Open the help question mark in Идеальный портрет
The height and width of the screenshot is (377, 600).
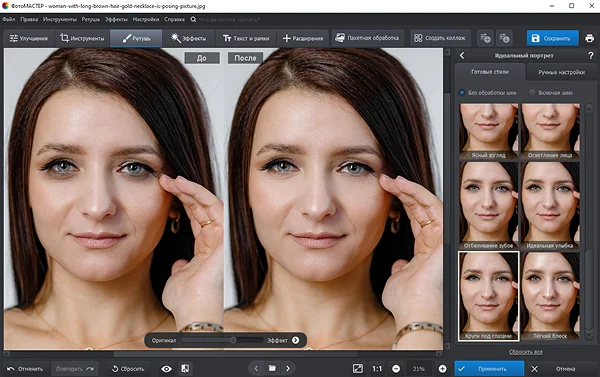[x=591, y=56]
